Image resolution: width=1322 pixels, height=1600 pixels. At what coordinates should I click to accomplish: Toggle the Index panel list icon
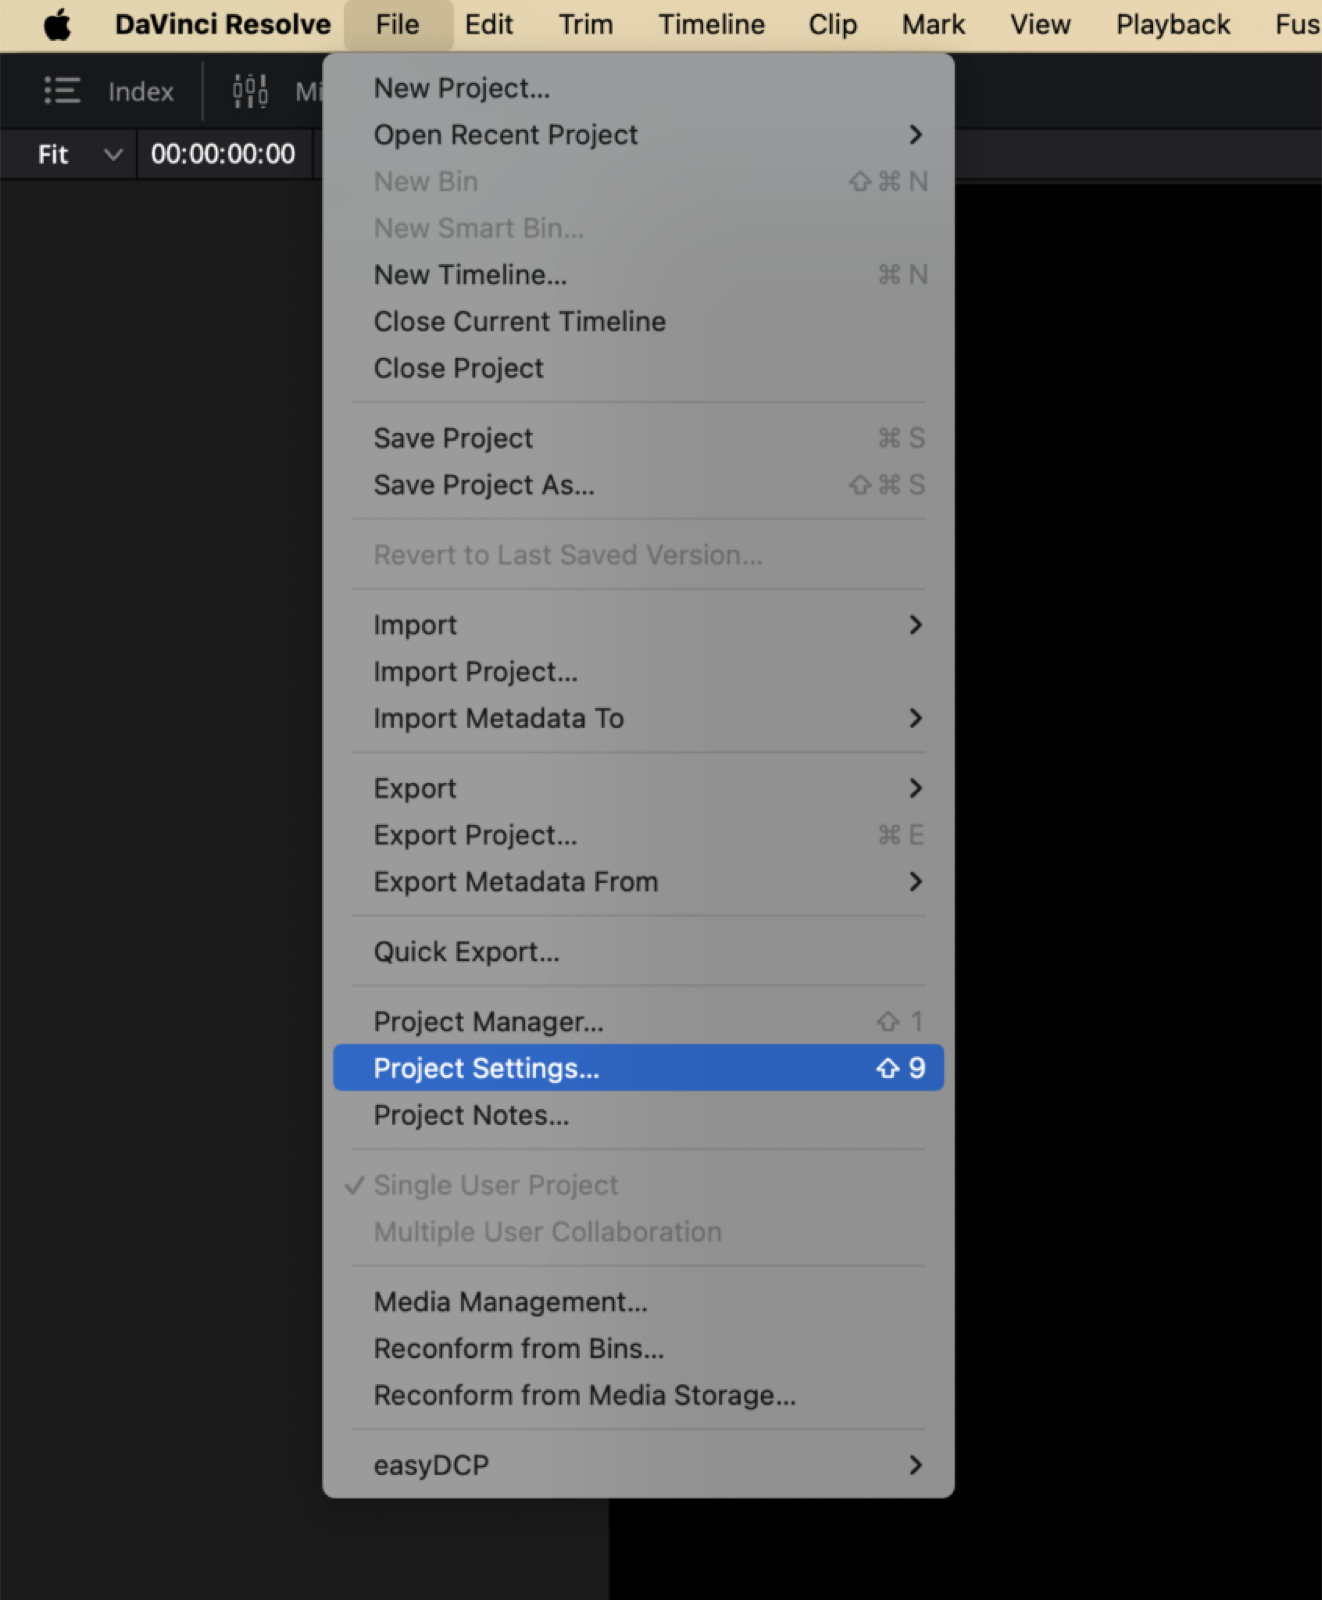[x=62, y=91]
